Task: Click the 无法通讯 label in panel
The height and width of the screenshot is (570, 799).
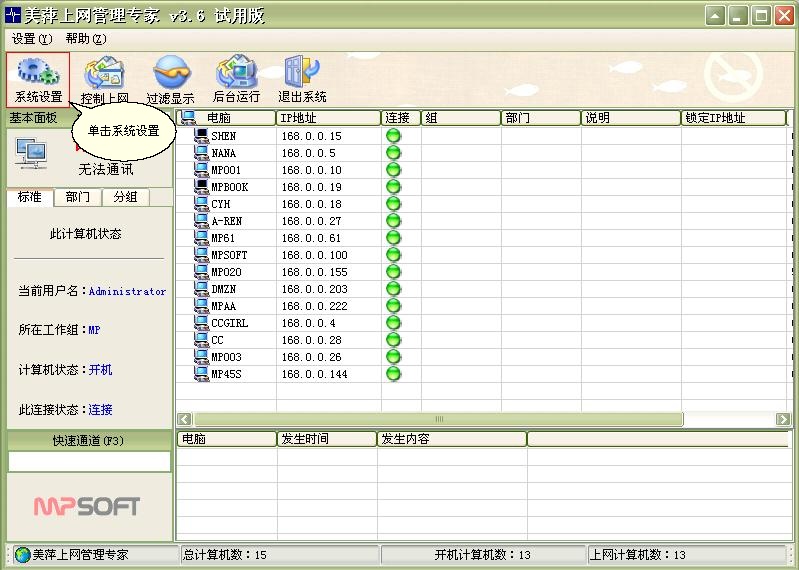Action: [x=106, y=169]
